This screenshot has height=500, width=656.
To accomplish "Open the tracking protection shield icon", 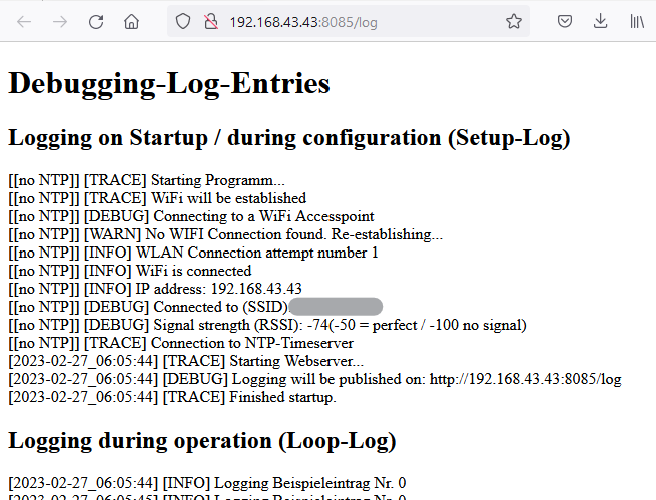I will (183, 21).
